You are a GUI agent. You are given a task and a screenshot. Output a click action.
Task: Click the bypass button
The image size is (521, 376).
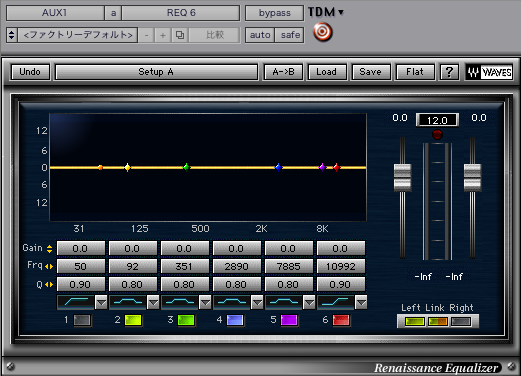click(275, 13)
